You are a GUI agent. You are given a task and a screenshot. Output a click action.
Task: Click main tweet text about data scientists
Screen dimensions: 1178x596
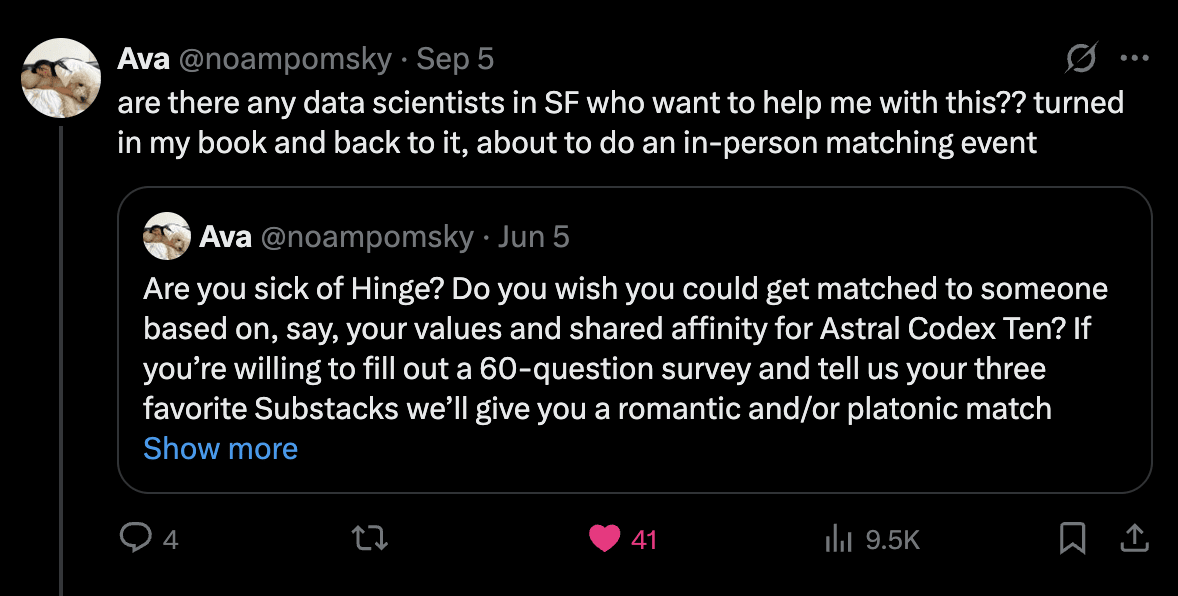point(621,122)
